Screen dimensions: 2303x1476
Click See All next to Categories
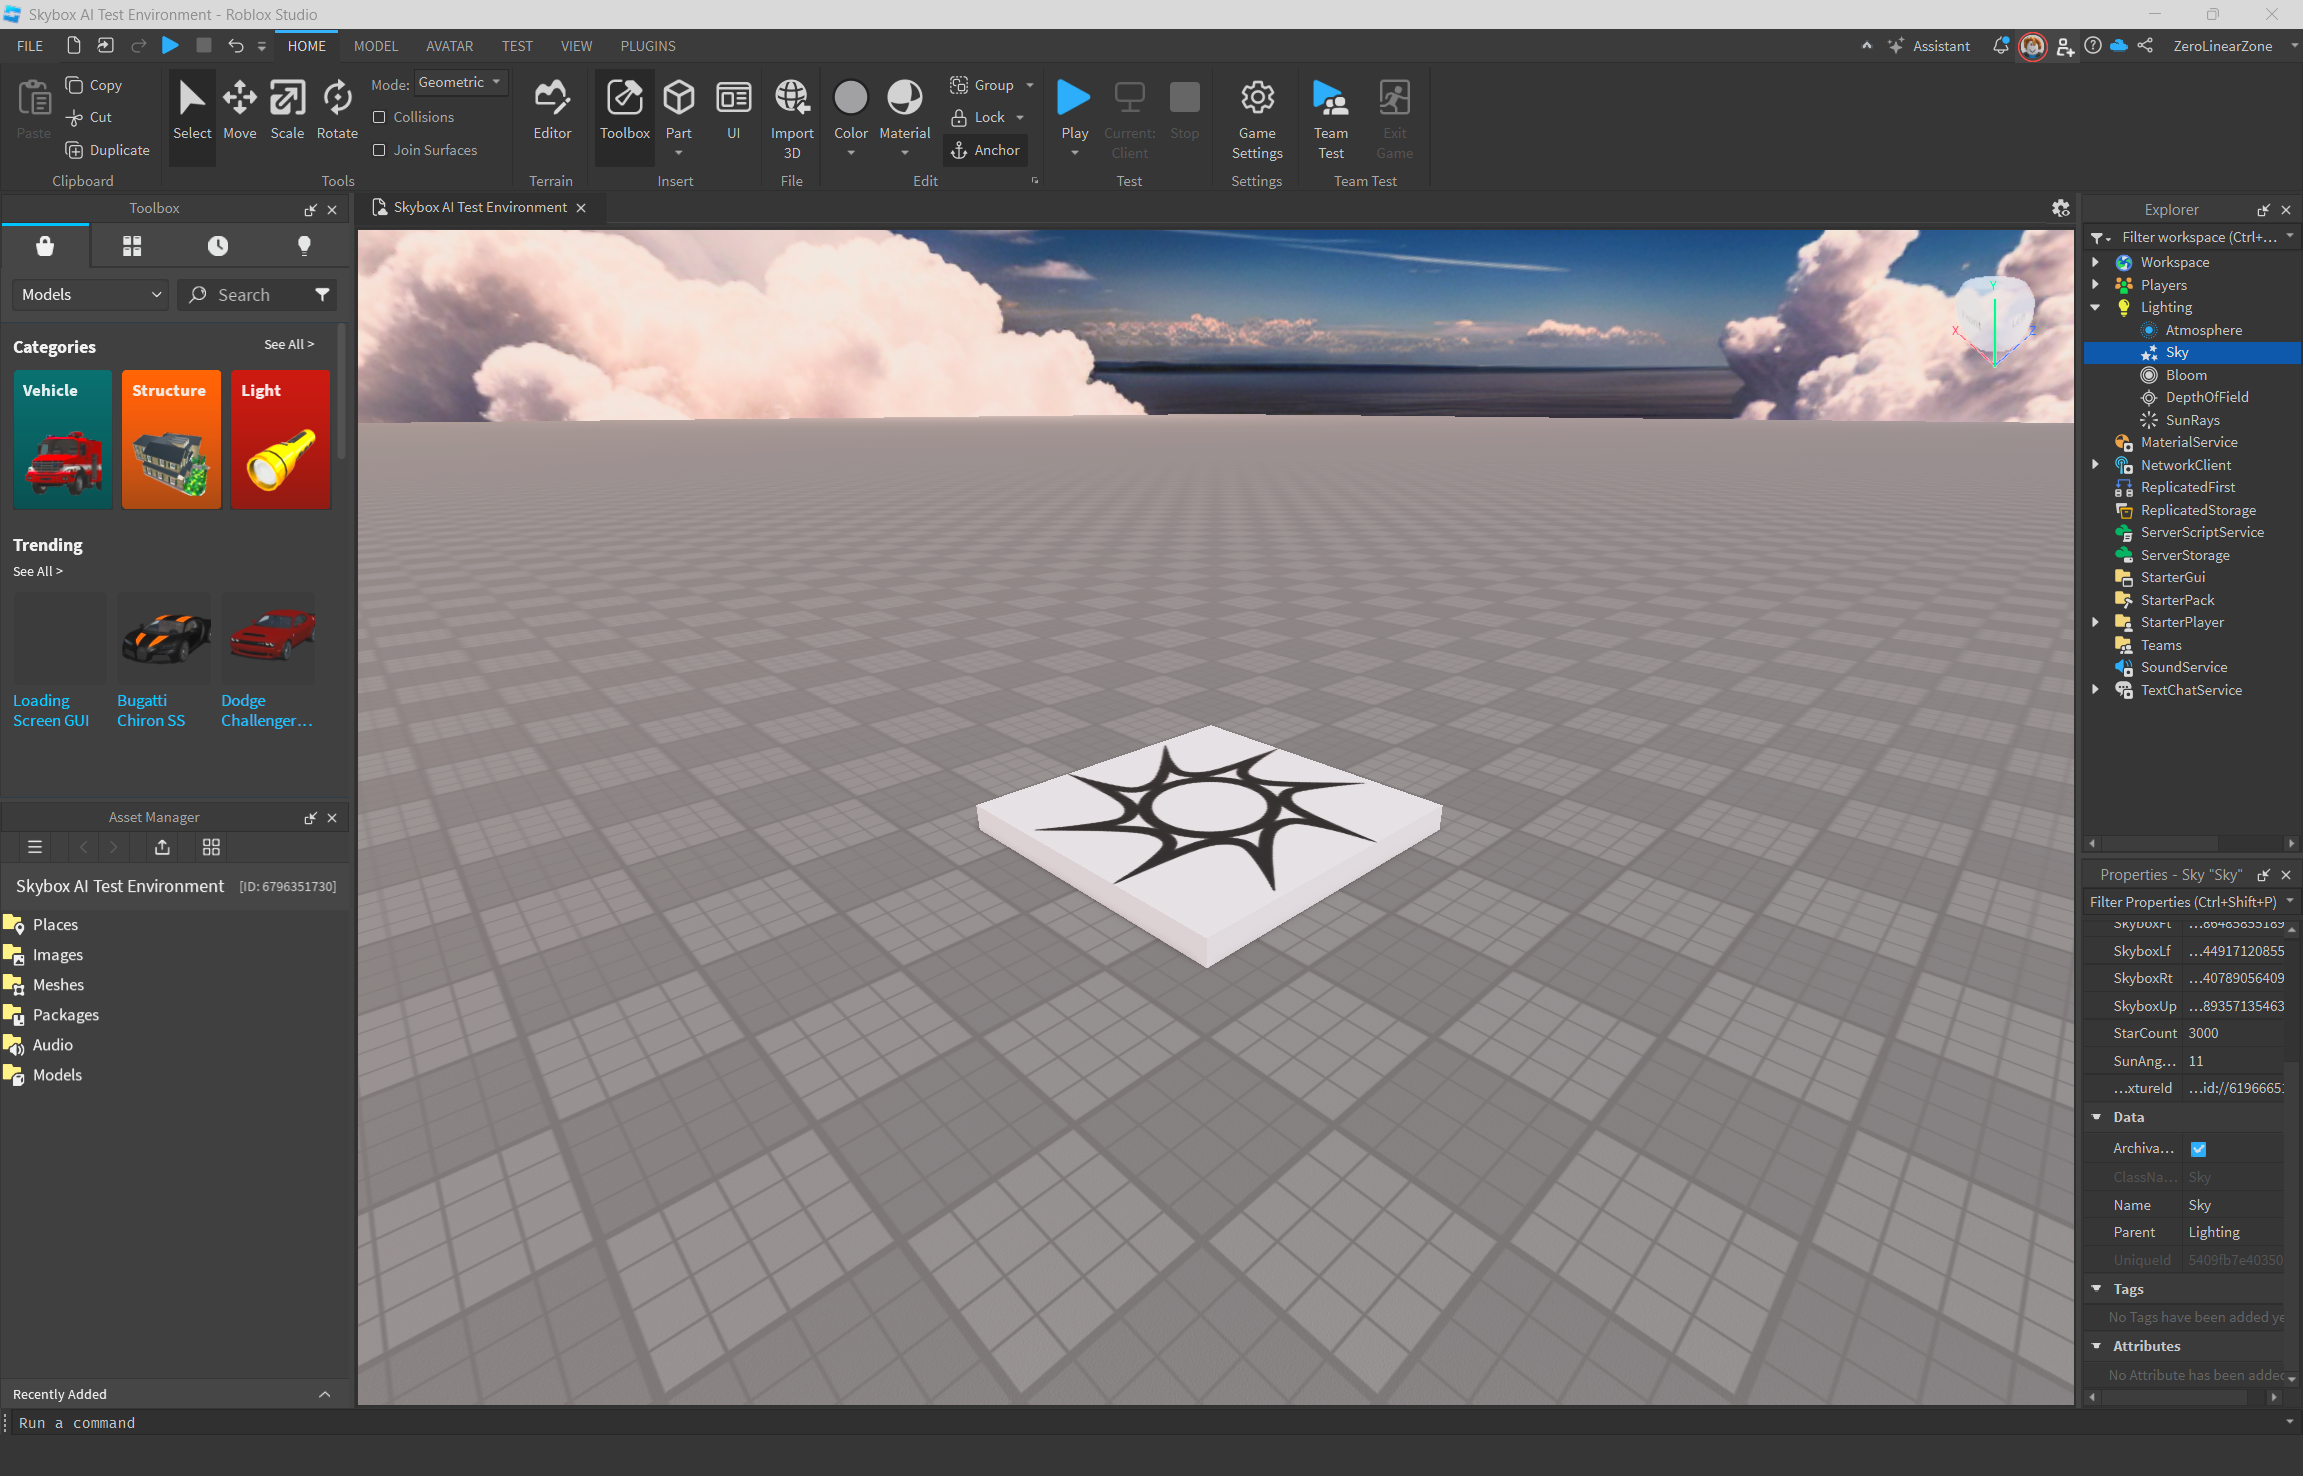click(x=288, y=344)
